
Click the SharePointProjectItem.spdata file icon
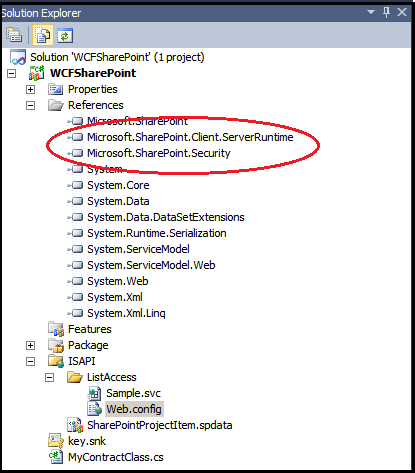75,425
